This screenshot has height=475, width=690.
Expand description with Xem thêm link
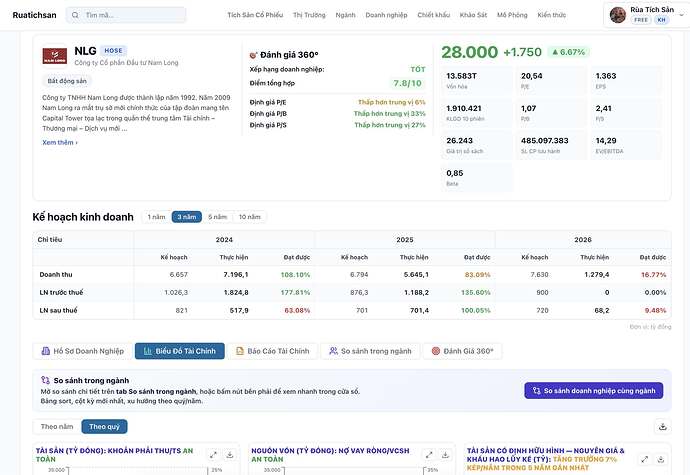[60, 143]
